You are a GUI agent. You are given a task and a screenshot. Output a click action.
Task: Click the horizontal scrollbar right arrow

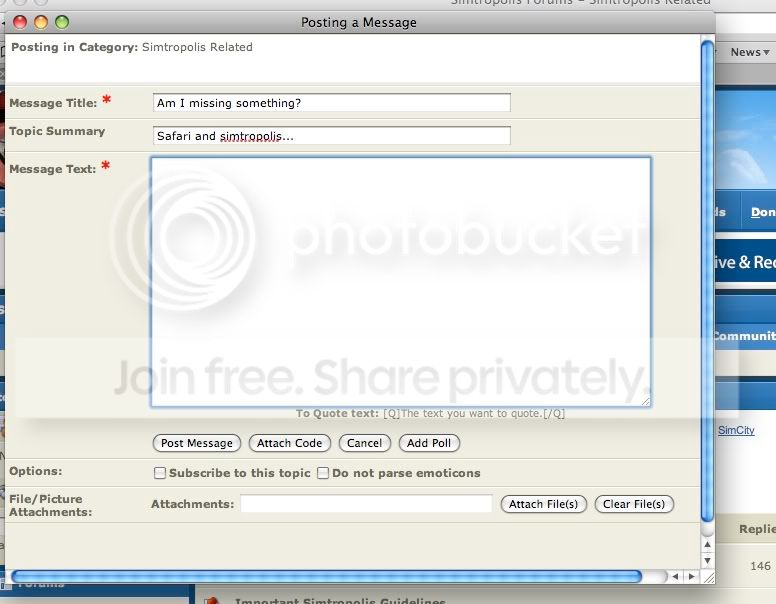pos(691,577)
